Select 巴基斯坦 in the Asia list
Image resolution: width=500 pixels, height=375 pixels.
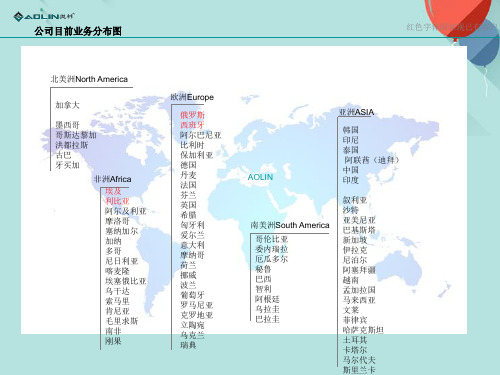[x=359, y=230]
